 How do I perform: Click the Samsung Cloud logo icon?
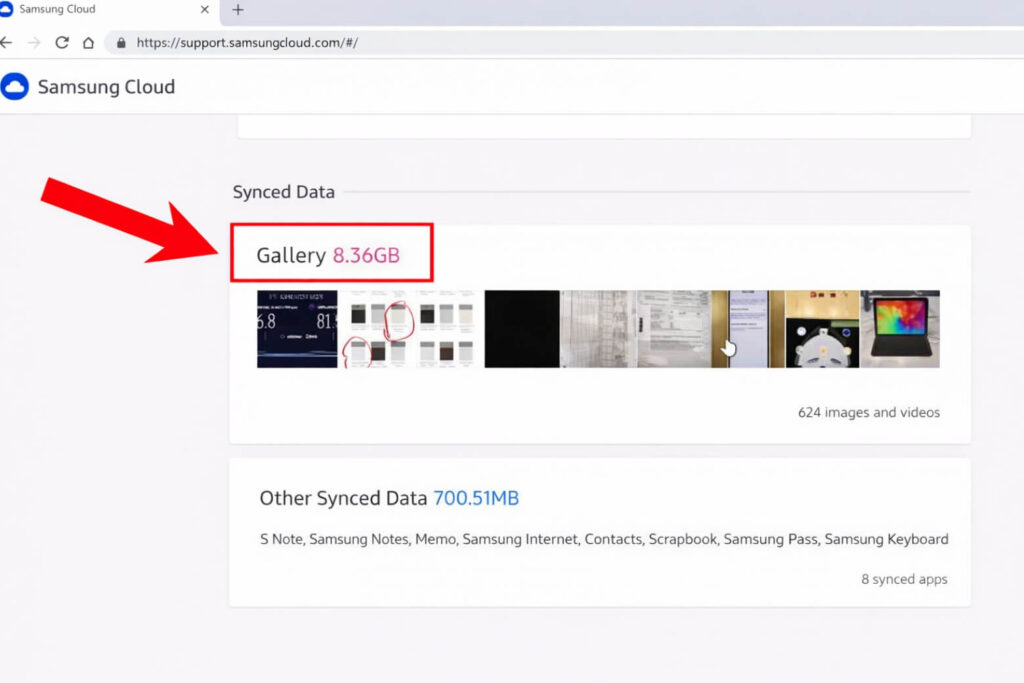point(15,87)
